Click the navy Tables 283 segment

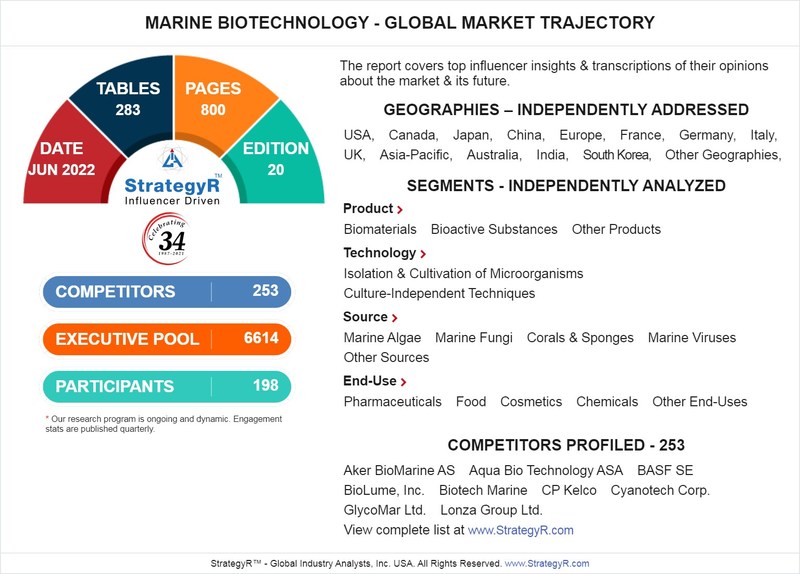(128, 98)
